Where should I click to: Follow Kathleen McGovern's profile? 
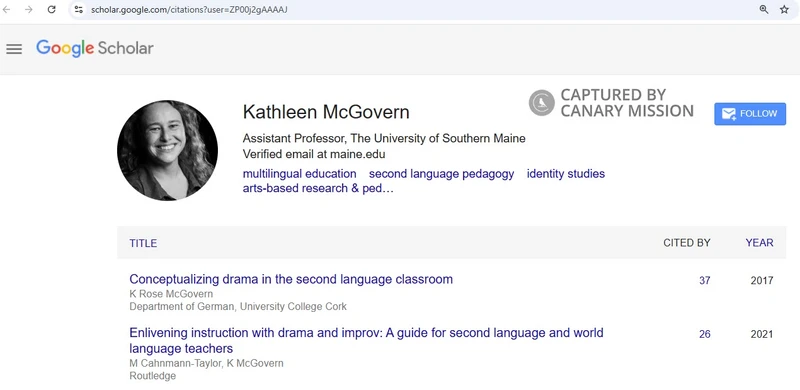pyautogui.click(x=750, y=113)
